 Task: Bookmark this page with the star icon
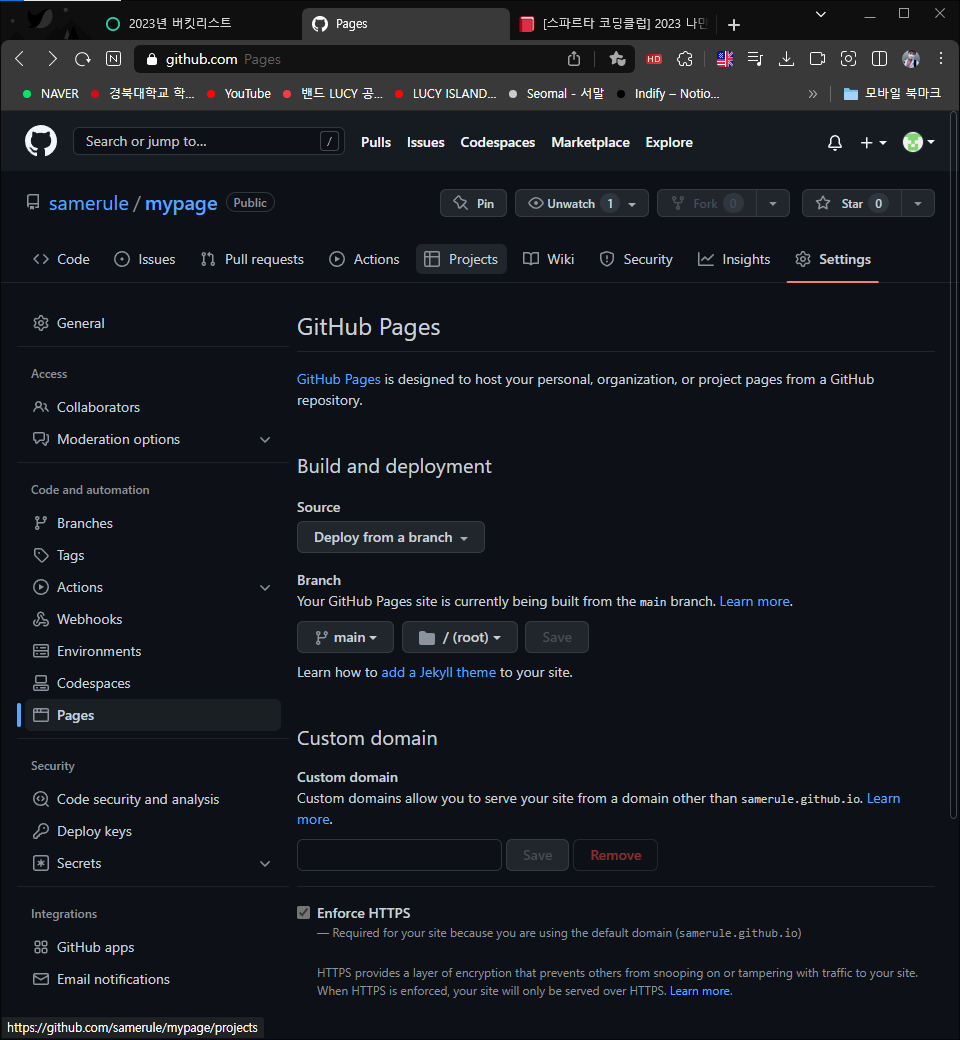[617, 59]
